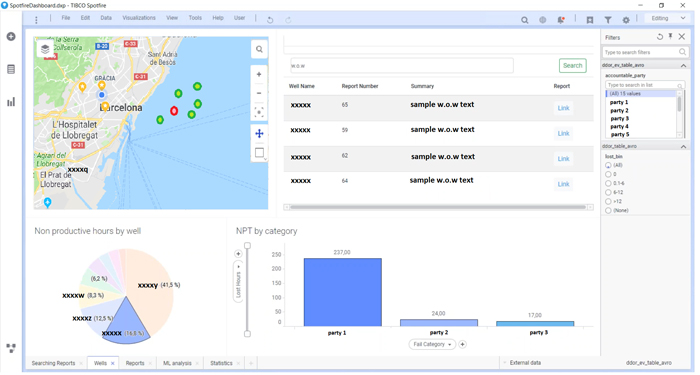
Task: Add axis with plus above Lost Hours
Action: [x=238, y=254]
